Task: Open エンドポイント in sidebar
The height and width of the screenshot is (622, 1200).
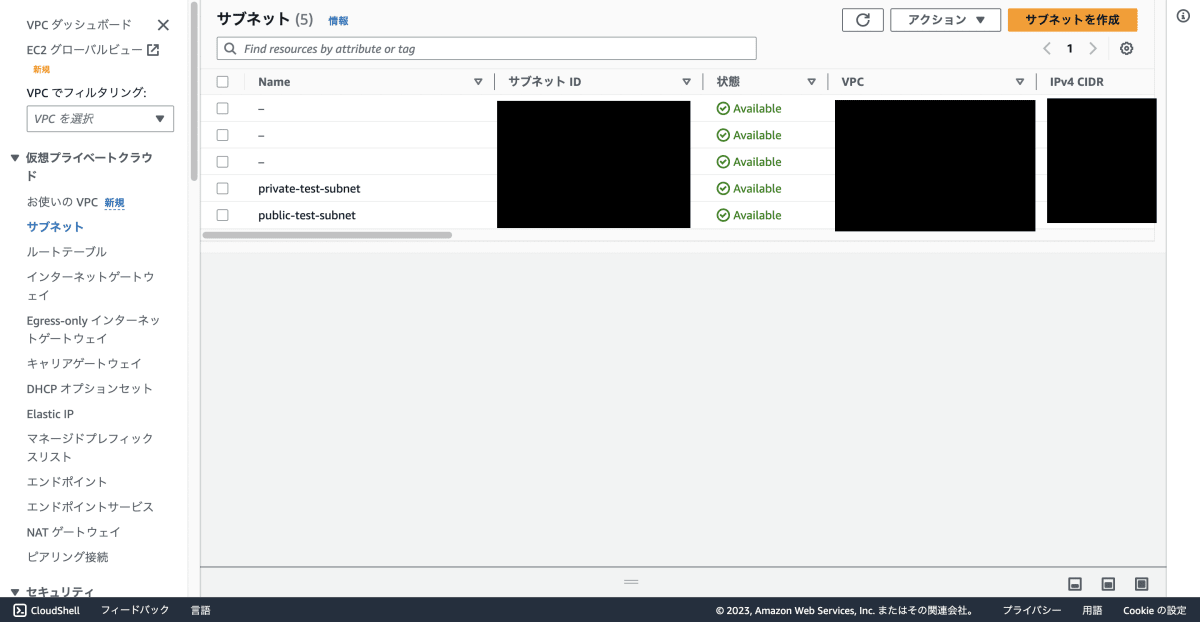Action: (67, 482)
